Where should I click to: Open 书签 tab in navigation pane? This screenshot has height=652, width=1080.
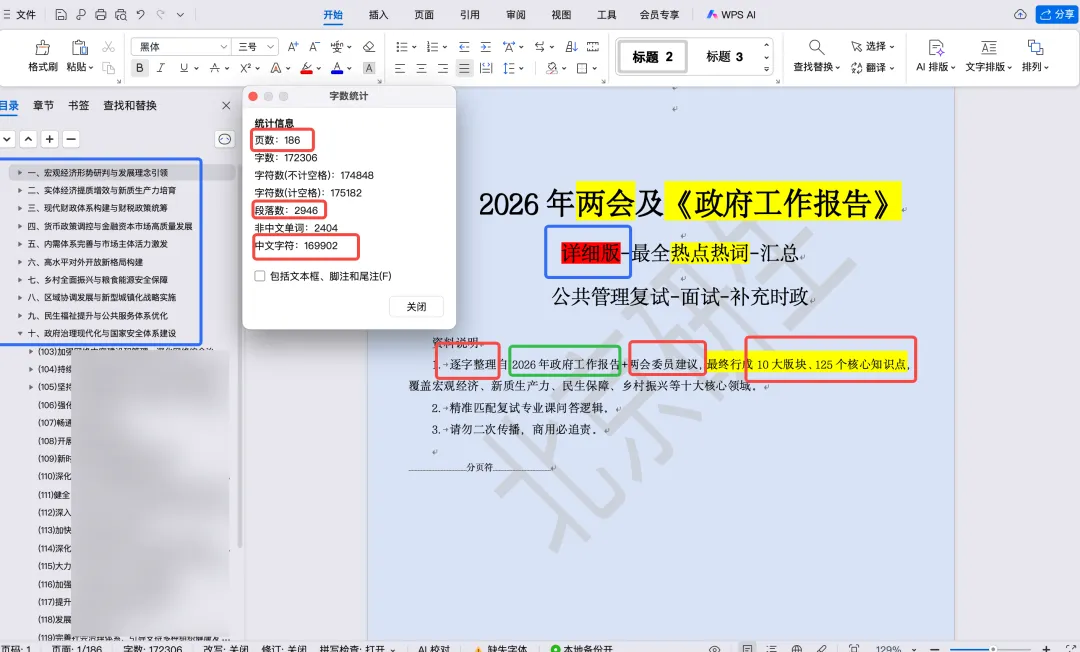tap(79, 105)
